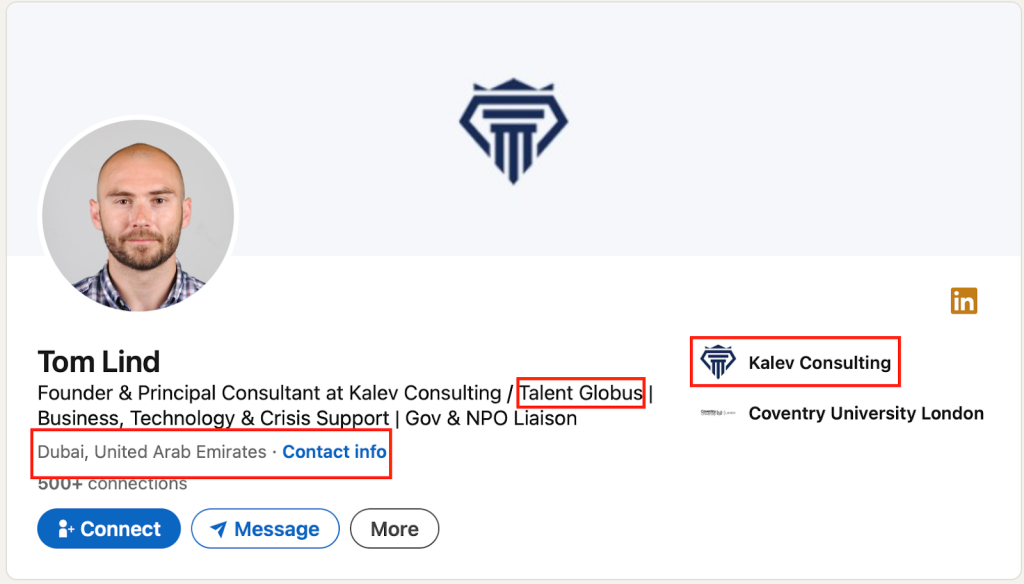Open the Kalev Consulting company name link

[819, 362]
